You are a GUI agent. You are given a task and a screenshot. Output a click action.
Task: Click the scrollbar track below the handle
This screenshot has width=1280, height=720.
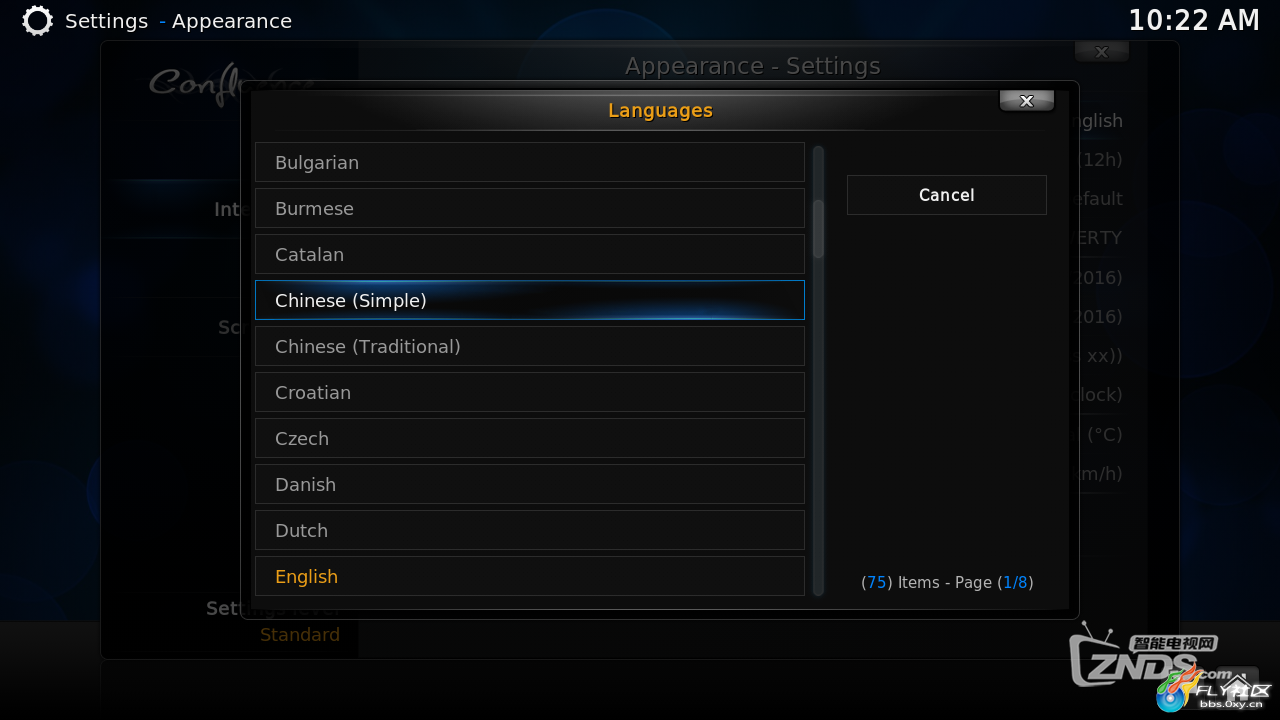point(818,425)
